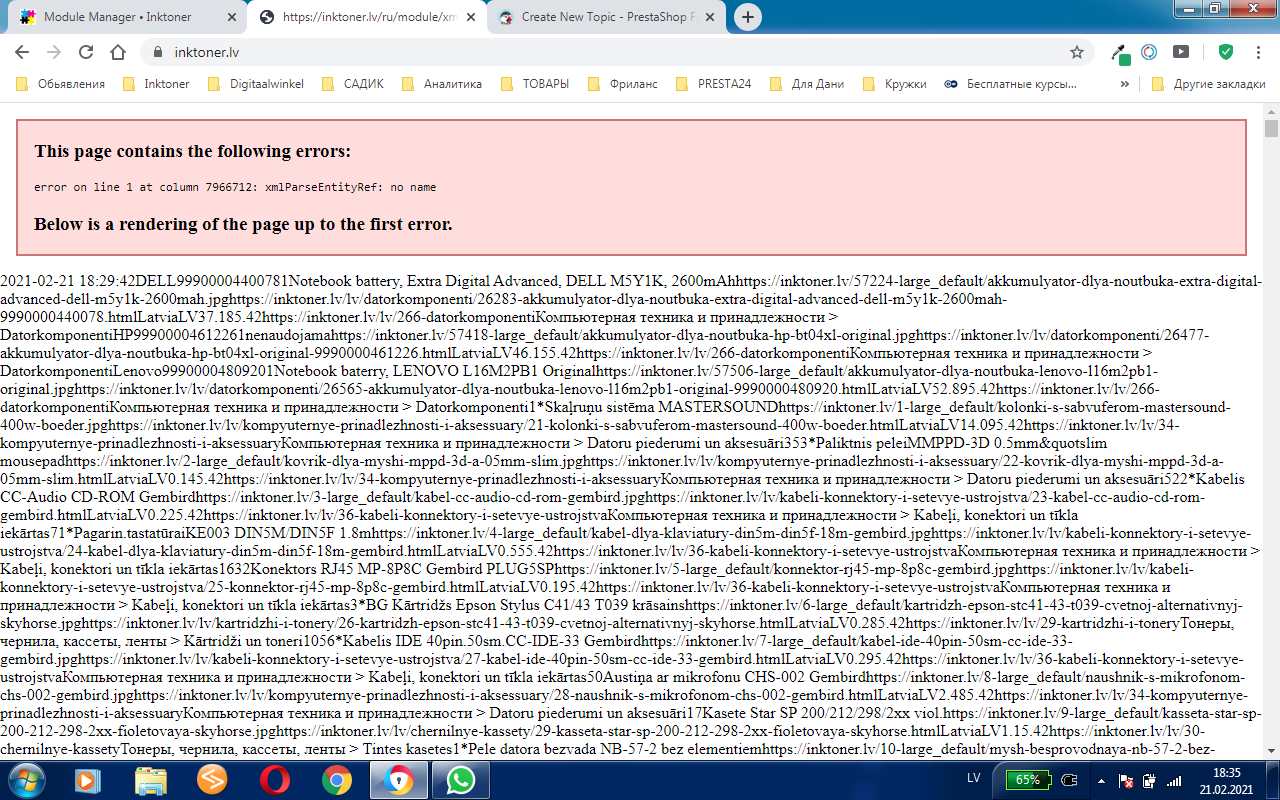Open the Inktoner bookmarks folder
Viewport: 1280px width, 800px height.
tap(156, 84)
